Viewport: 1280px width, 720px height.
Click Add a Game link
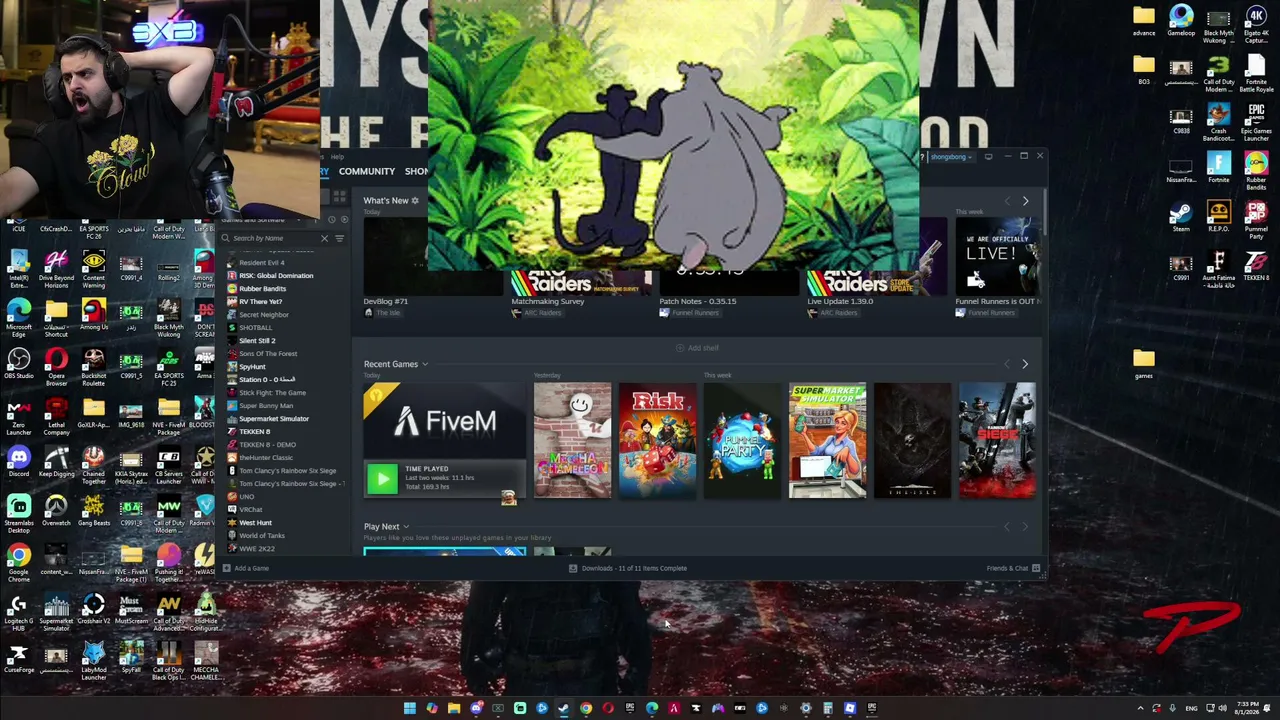click(246, 568)
